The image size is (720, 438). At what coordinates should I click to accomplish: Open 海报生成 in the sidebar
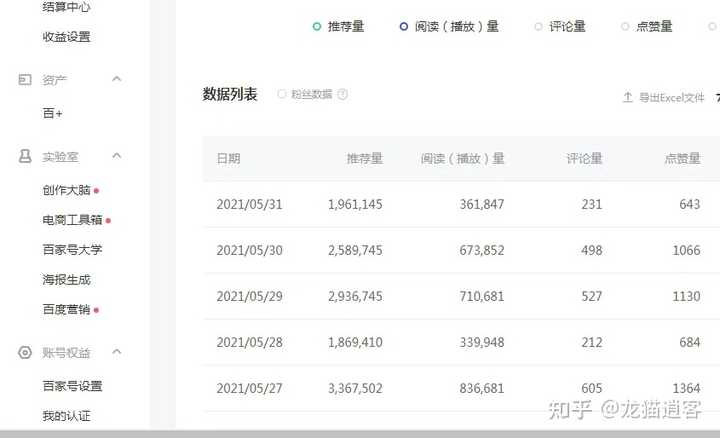[66, 280]
